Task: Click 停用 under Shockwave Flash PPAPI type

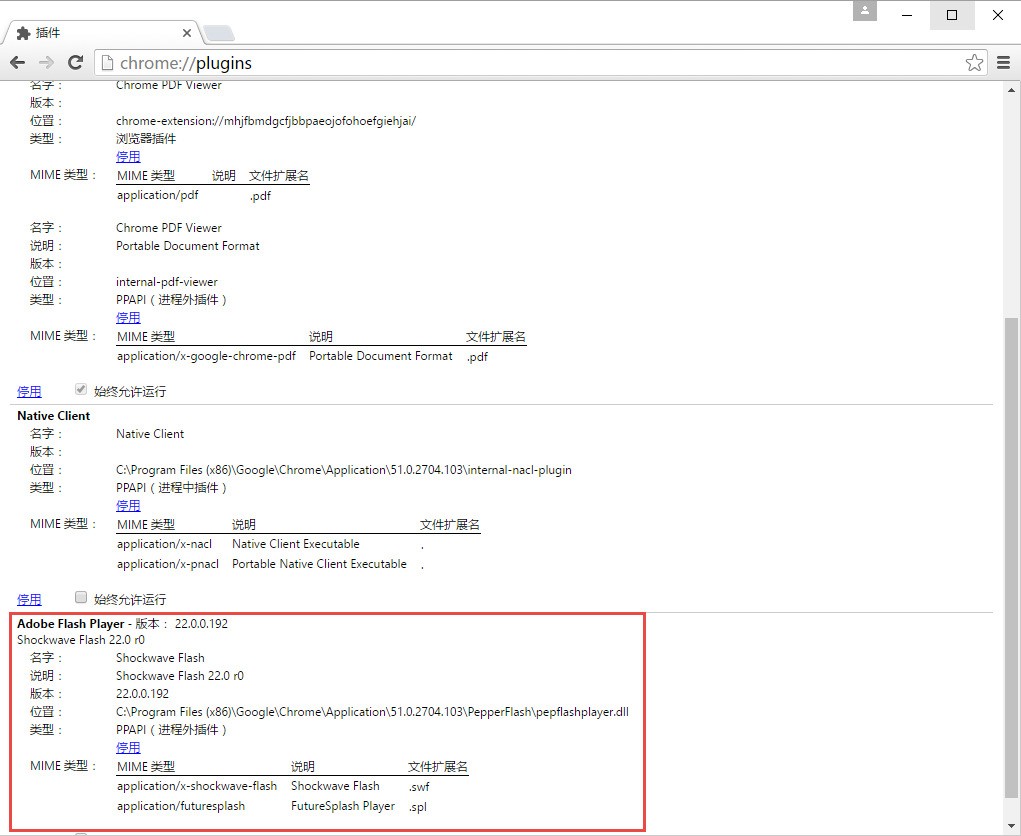Action: 128,747
